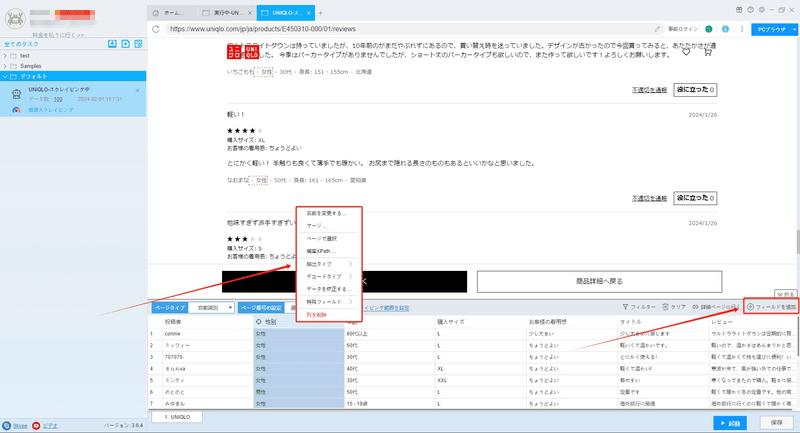Click the target icon in 性別 column header

(259, 322)
